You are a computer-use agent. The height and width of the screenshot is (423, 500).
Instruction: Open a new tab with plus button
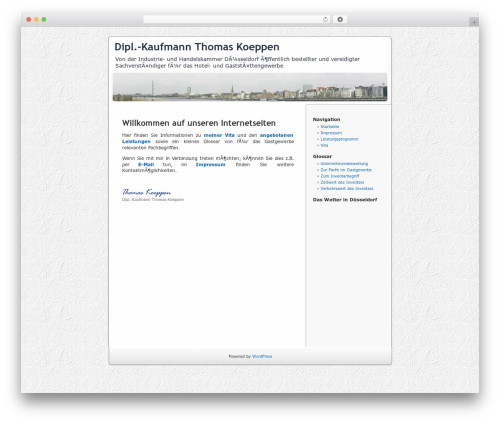[474, 22]
